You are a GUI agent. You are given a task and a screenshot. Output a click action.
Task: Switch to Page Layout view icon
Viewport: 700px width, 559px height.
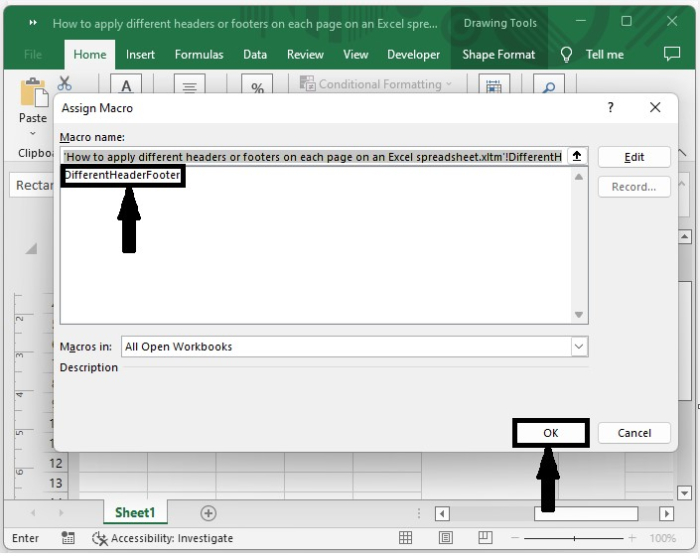(446, 538)
